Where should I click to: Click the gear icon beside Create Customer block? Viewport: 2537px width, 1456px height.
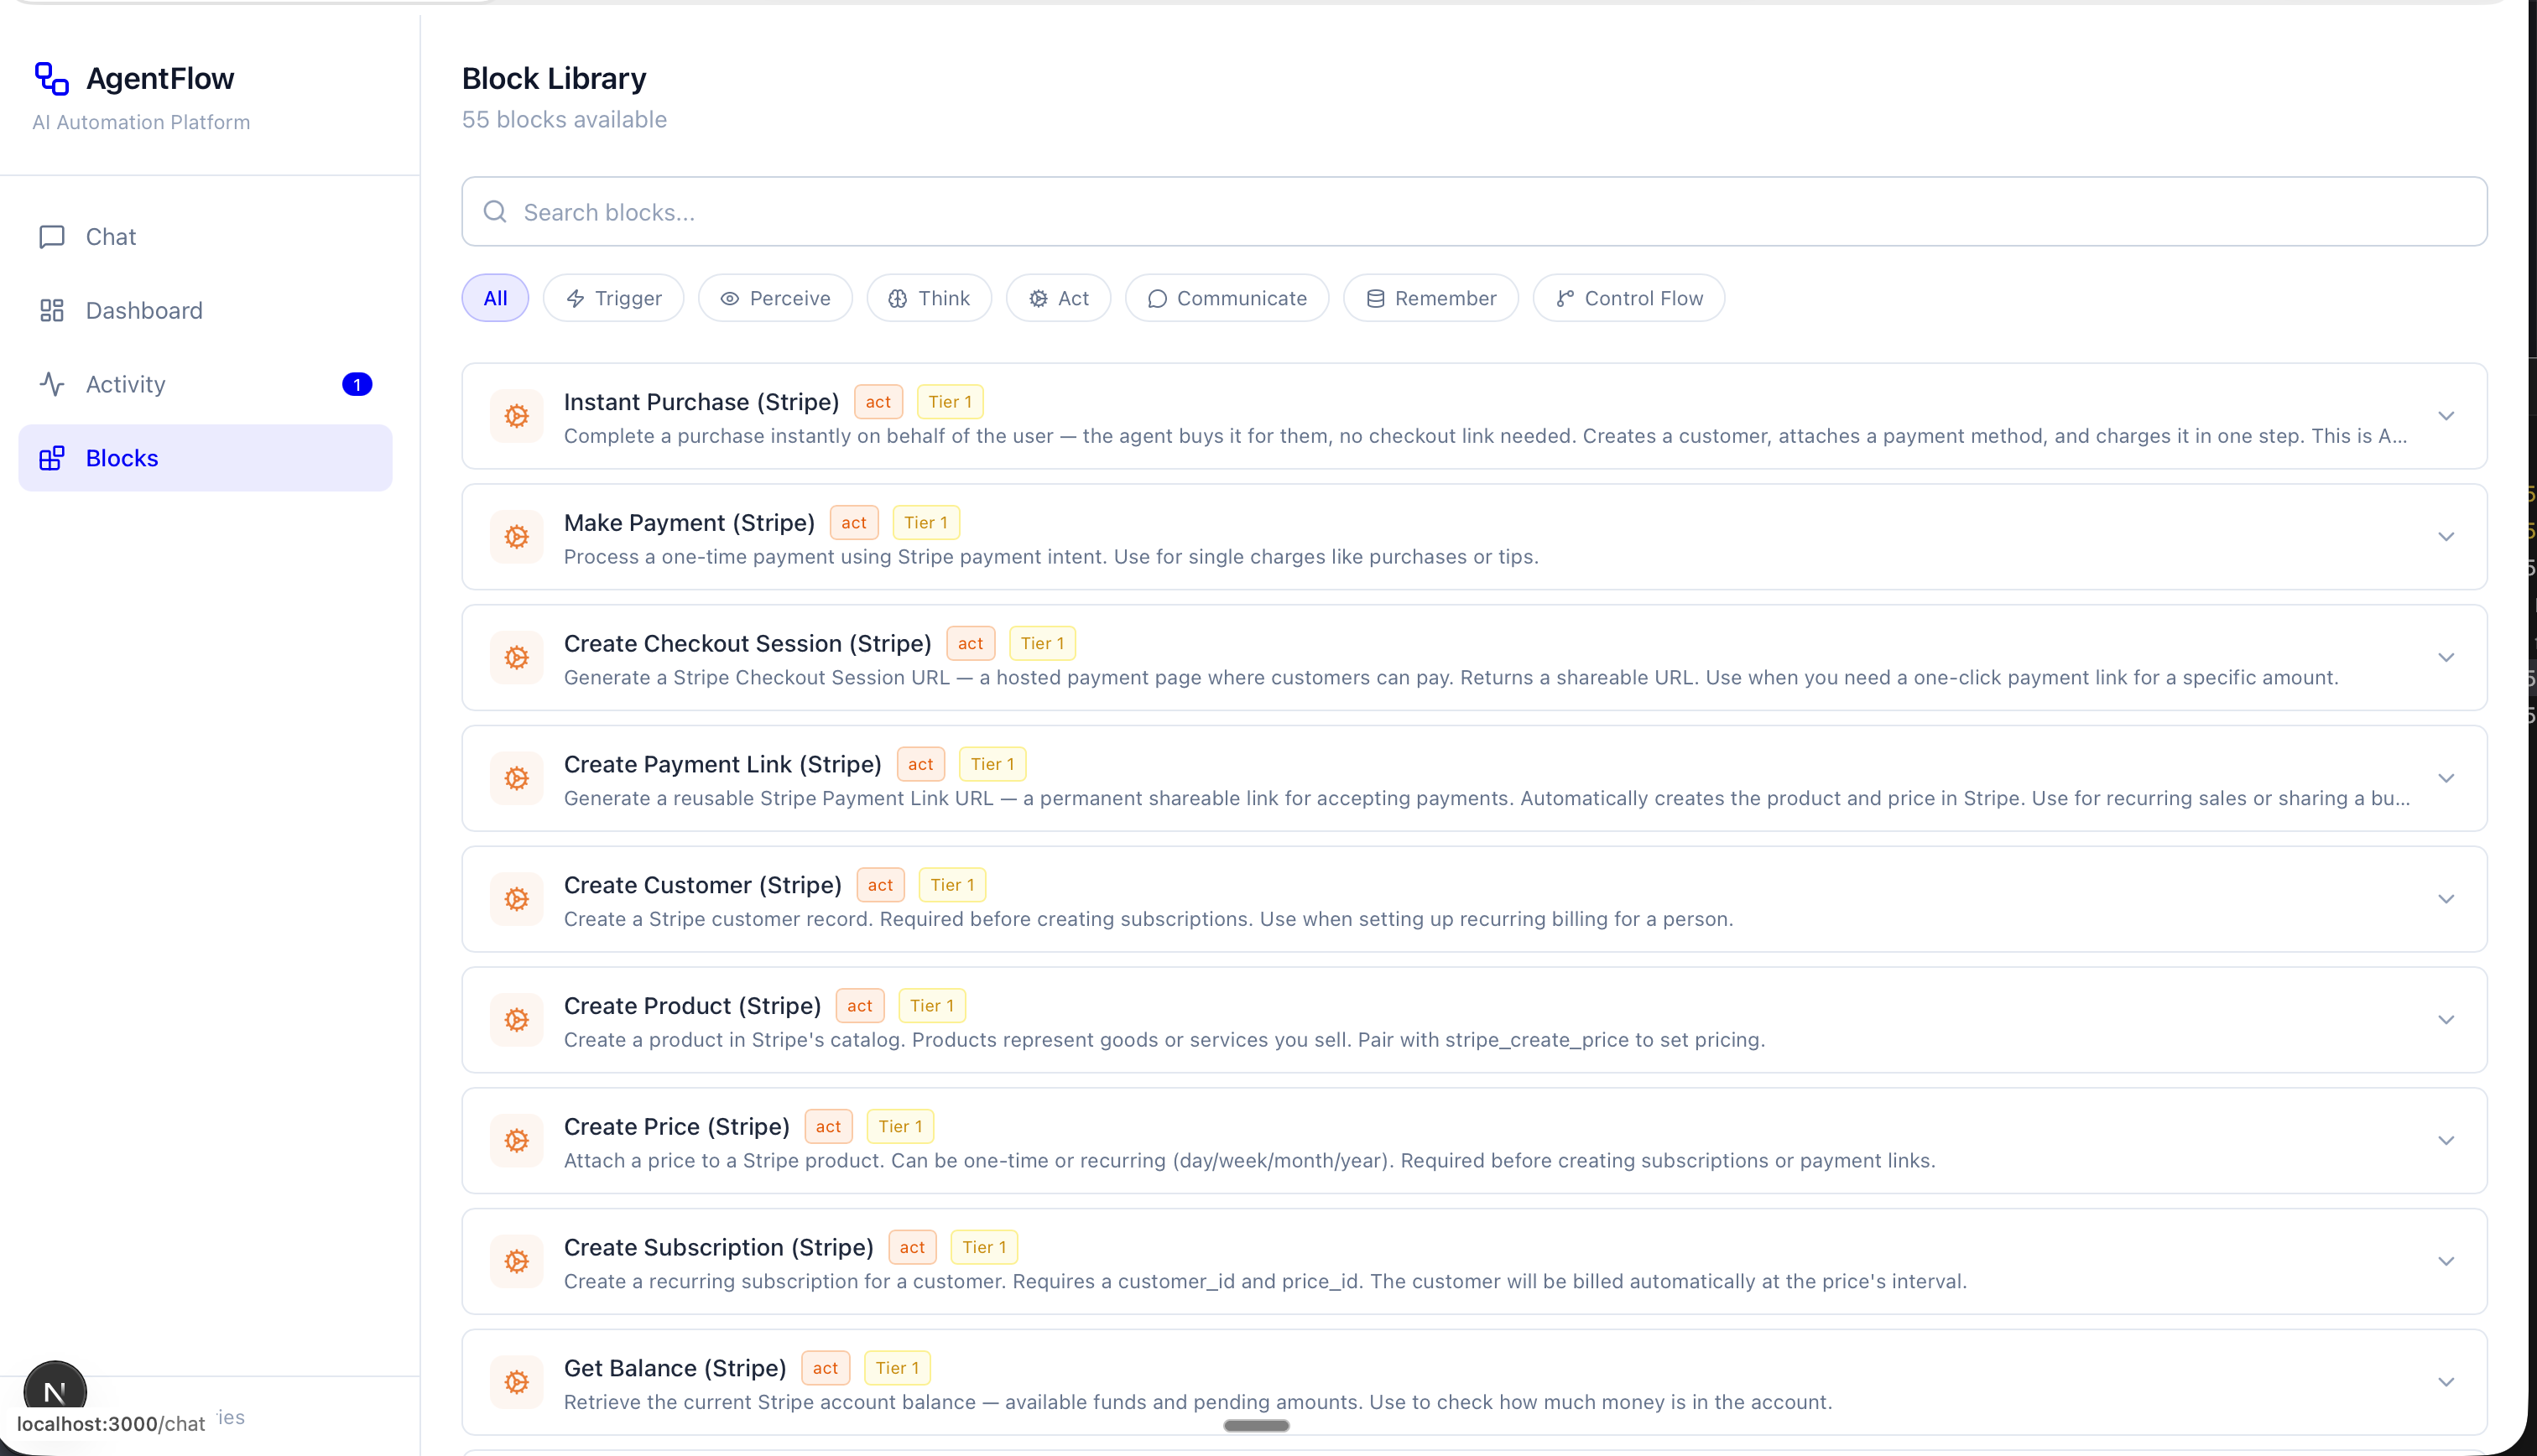(x=516, y=899)
